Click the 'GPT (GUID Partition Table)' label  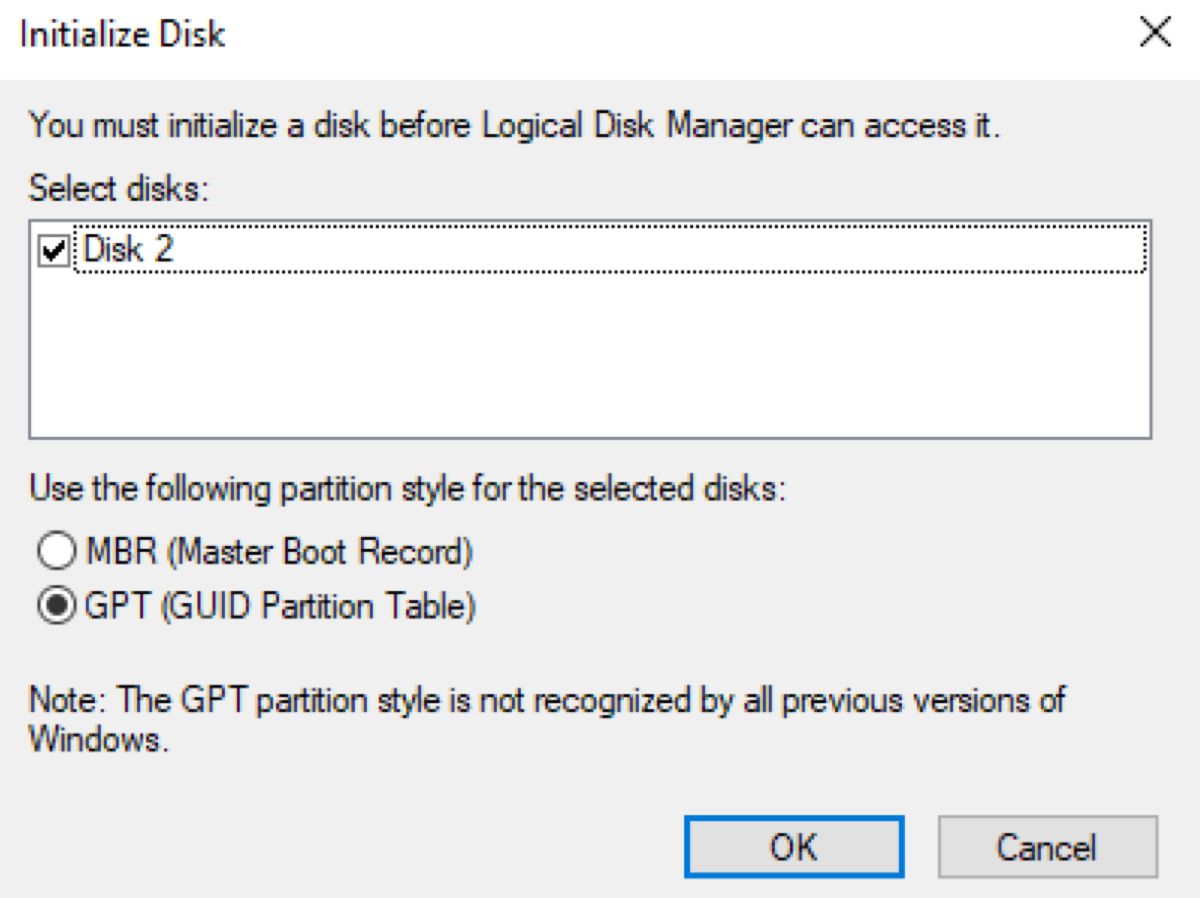(279, 606)
